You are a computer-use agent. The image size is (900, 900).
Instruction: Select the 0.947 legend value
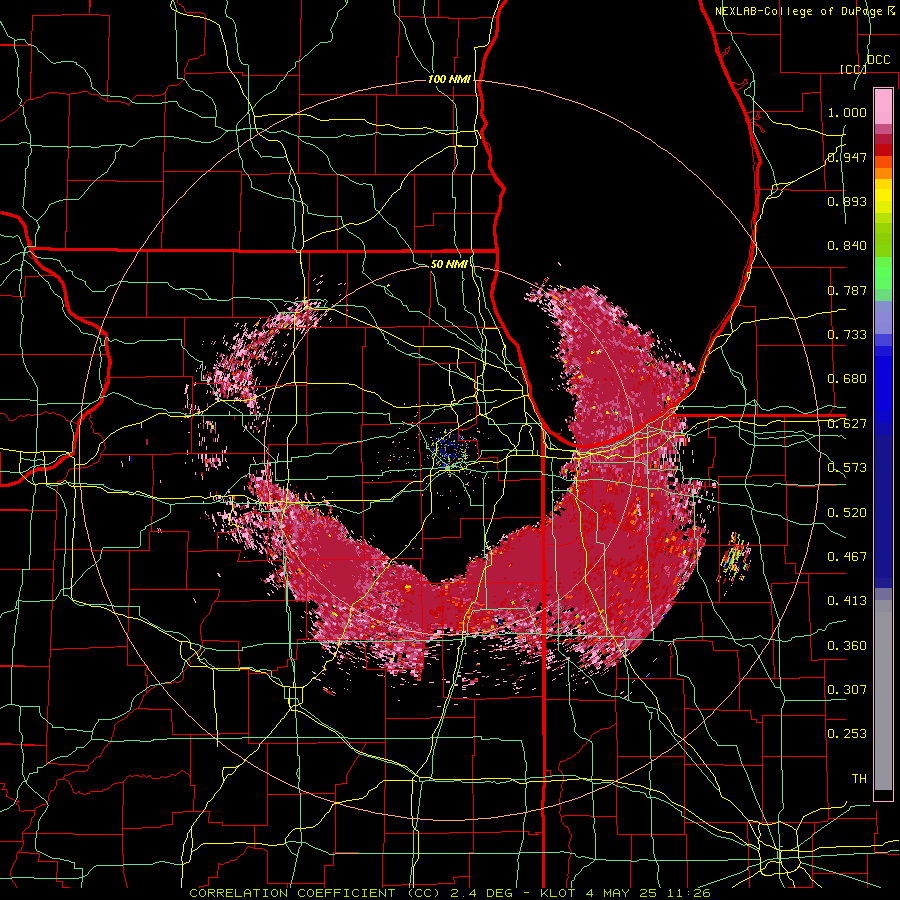[847, 157]
